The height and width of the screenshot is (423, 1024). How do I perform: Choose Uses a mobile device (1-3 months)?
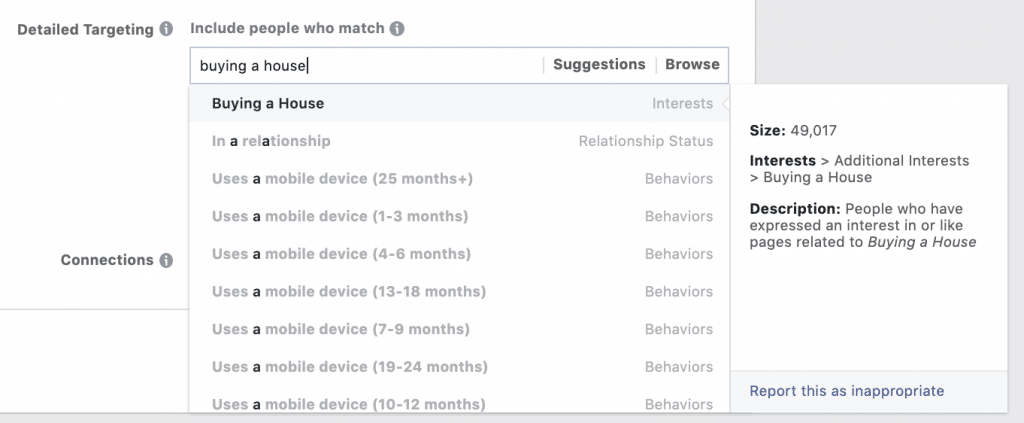pyautogui.click(x=460, y=216)
